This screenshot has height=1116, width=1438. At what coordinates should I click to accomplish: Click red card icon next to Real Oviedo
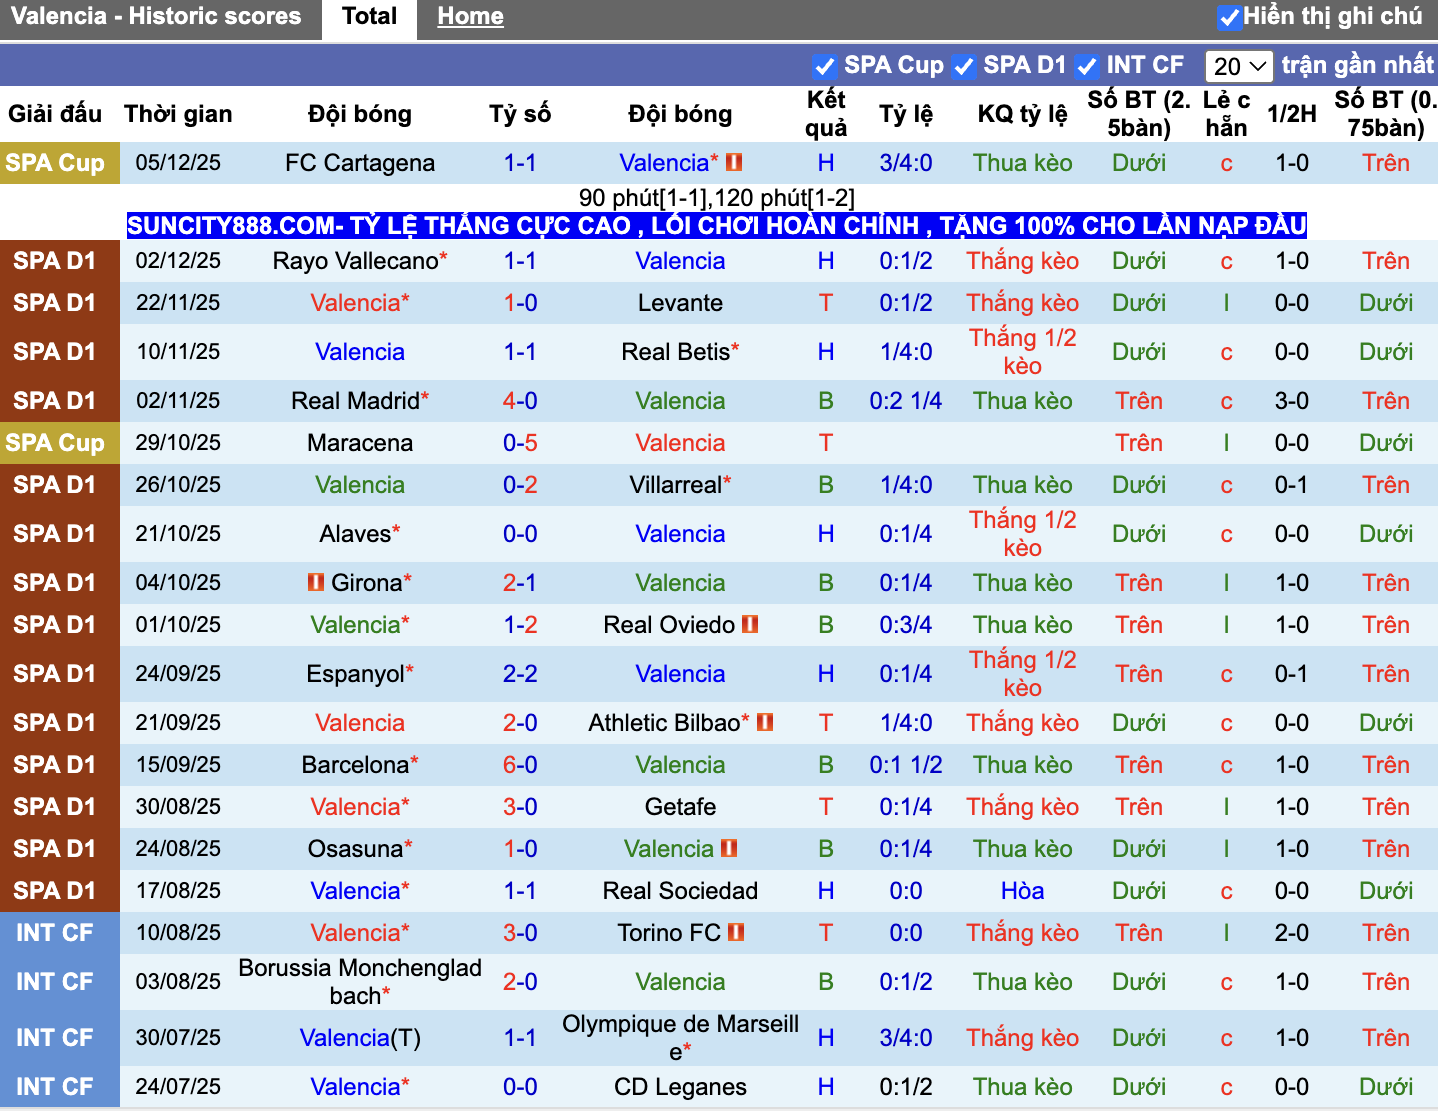[x=750, y=624]
